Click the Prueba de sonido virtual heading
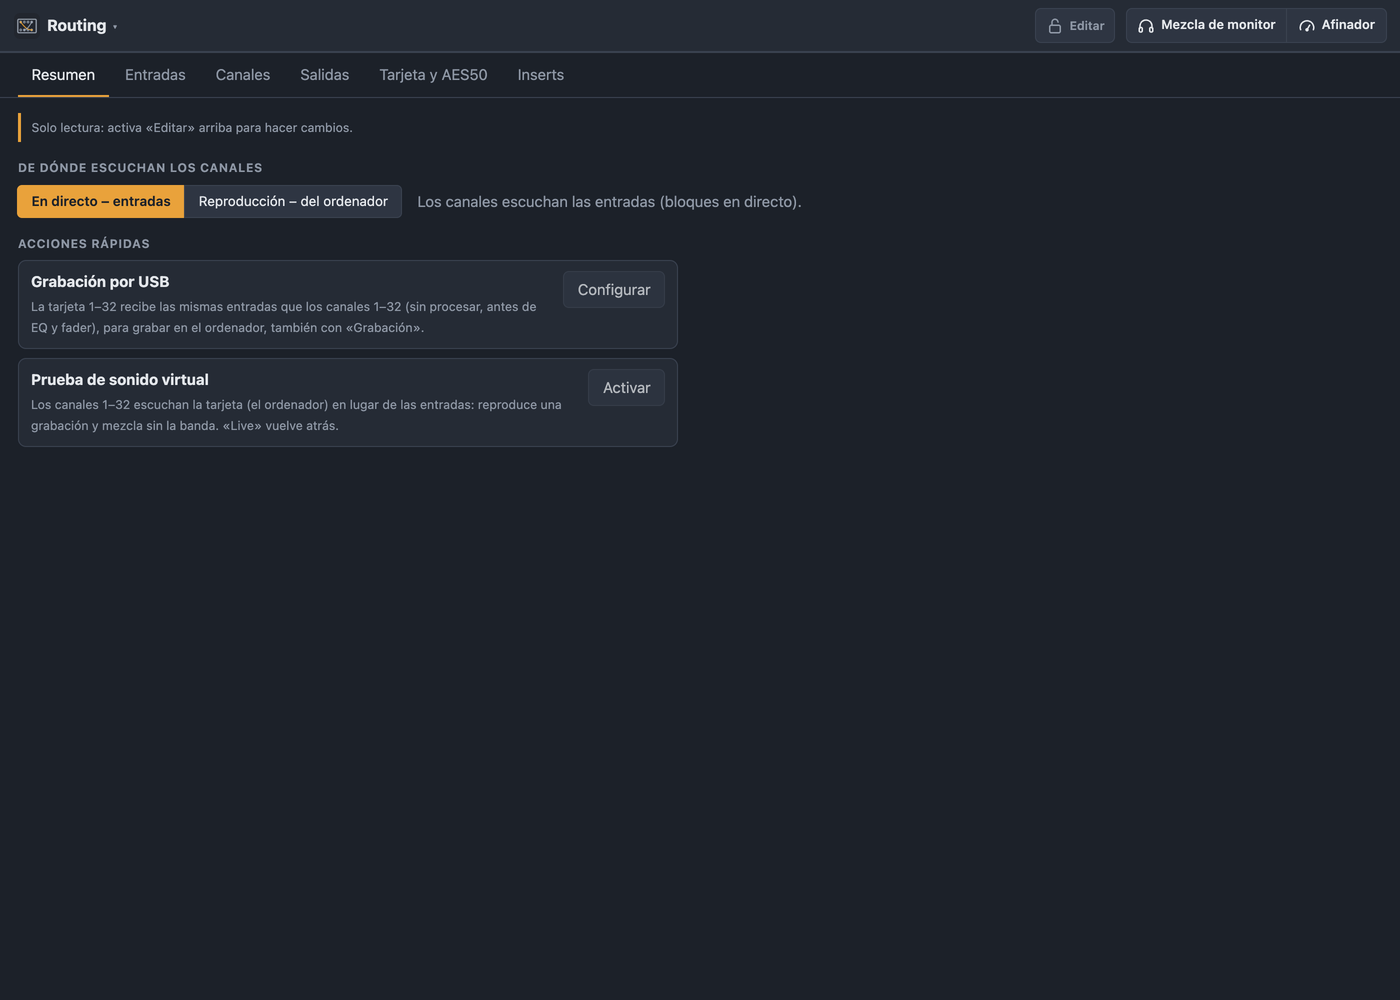This screenshot has height=1000, width=1400. (120, 380)
